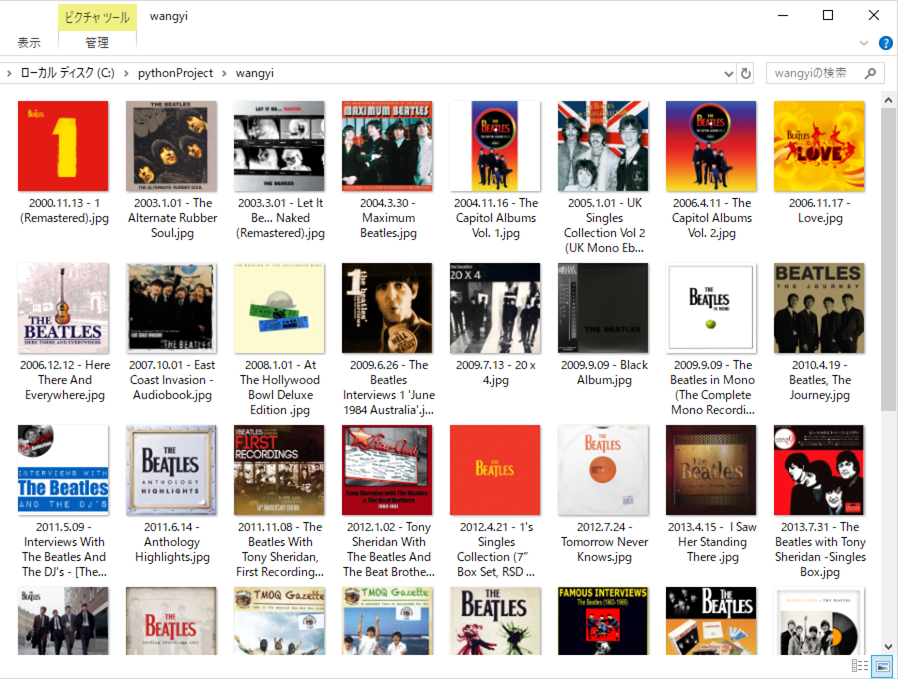Select 2011.11.08 First Recordings thumbnail
The image size is (898, 679).
[x=279, y=470]
